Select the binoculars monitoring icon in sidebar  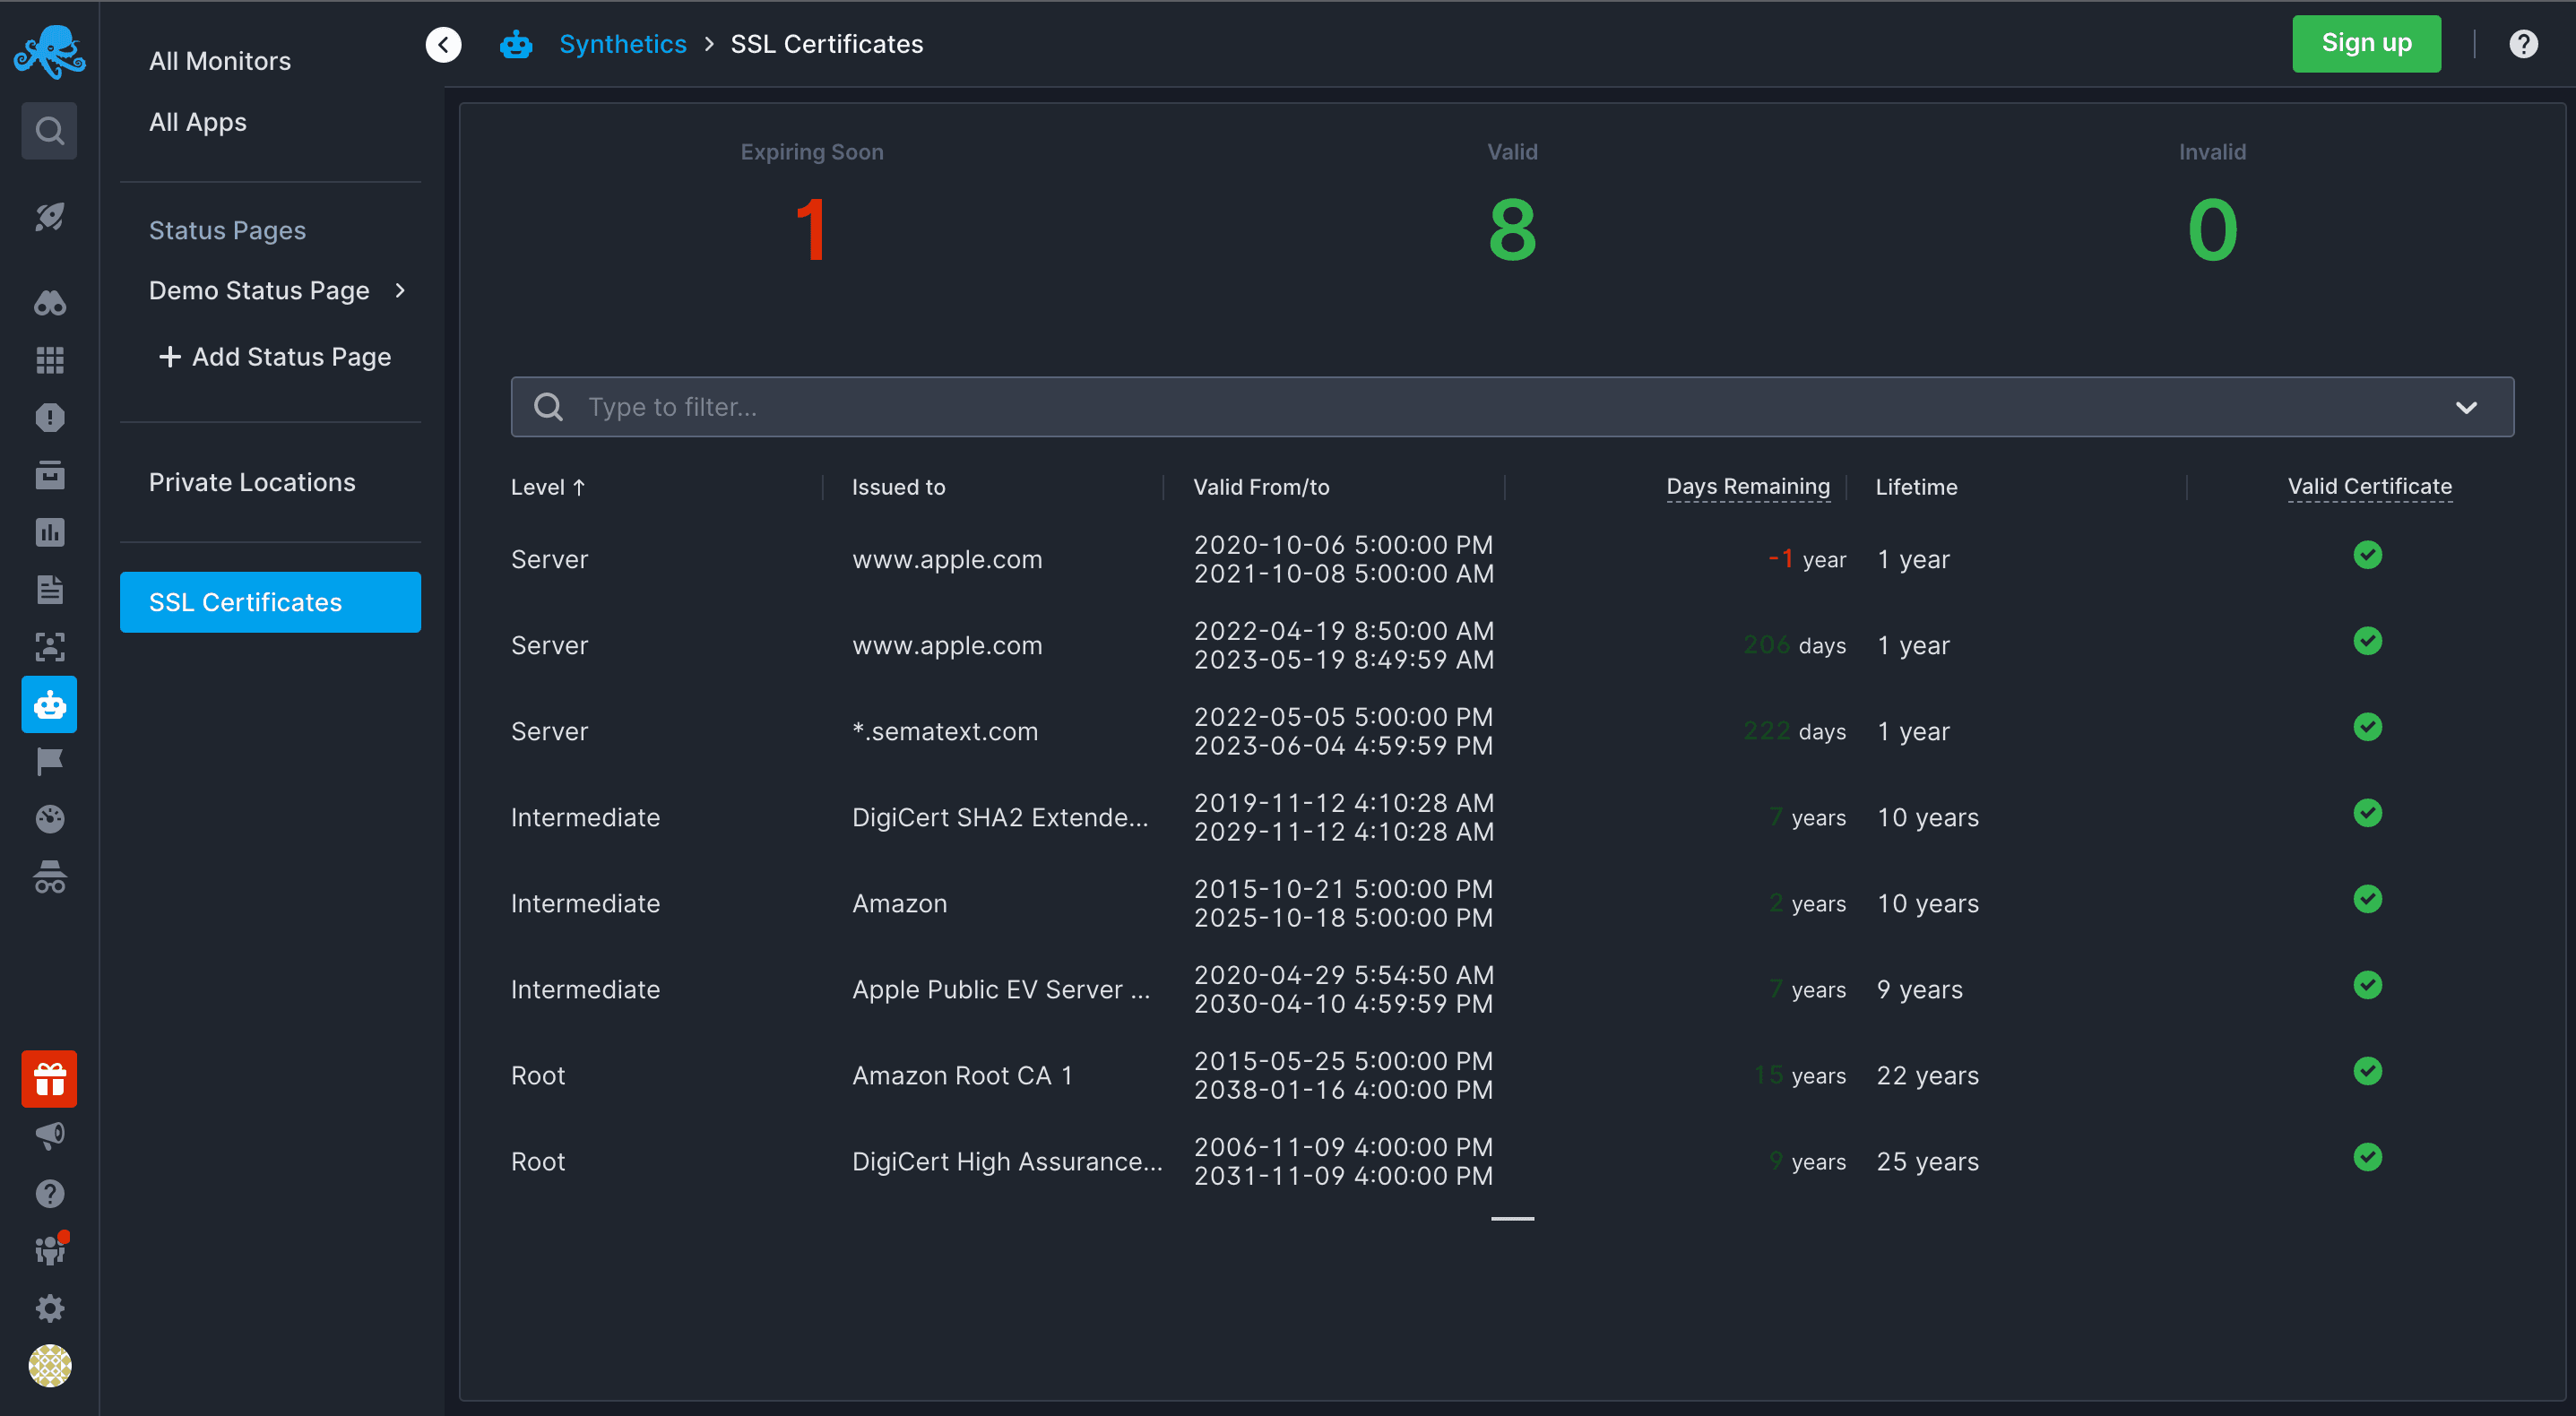click(49, 303)
